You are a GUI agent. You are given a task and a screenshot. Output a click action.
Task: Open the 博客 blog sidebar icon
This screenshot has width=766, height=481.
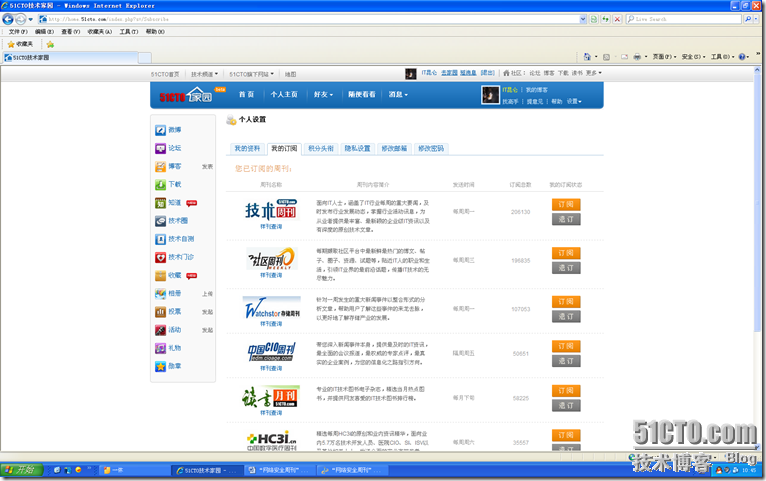click(x=160, y=167)
